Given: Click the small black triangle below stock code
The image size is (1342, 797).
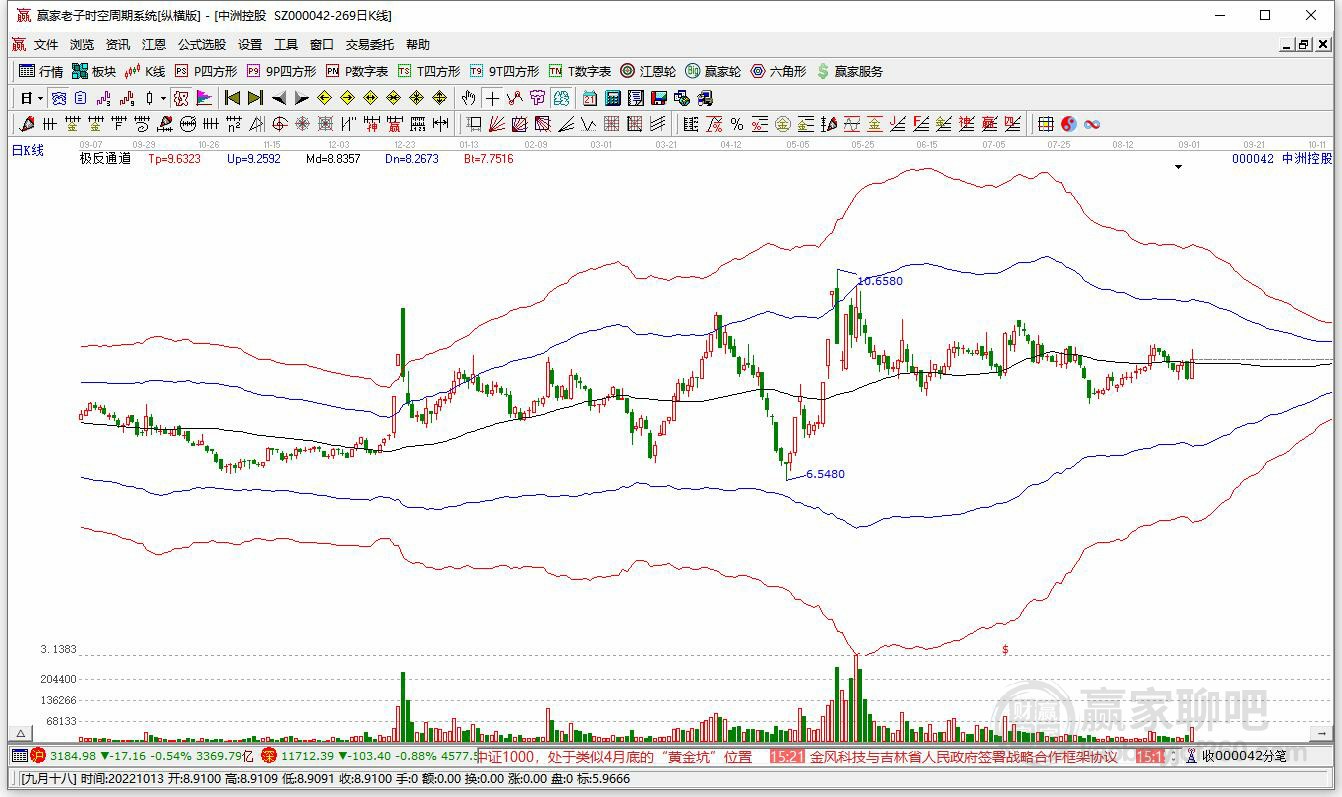Looking at the screenshot, I should point(1178,167).
